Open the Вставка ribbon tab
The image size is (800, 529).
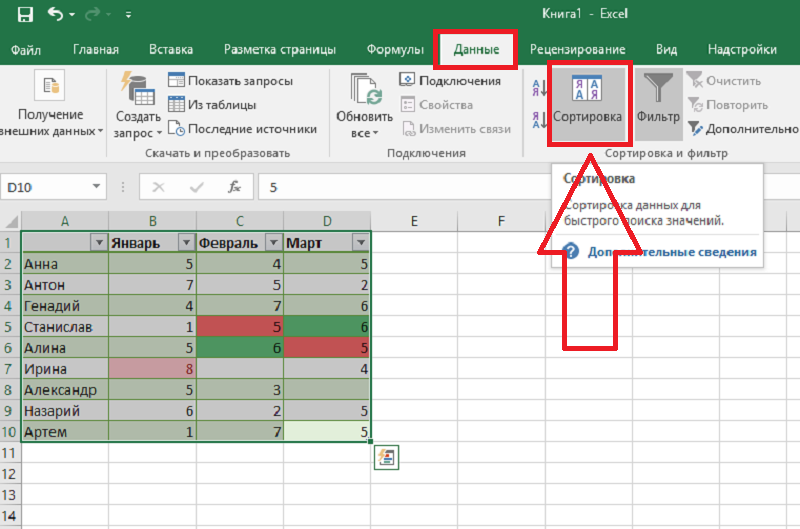click(x=171, y=49)
